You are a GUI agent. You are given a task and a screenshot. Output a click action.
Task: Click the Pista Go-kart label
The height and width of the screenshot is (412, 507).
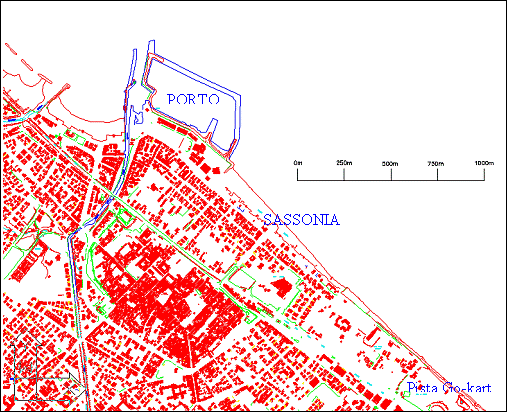coord(449,388)
